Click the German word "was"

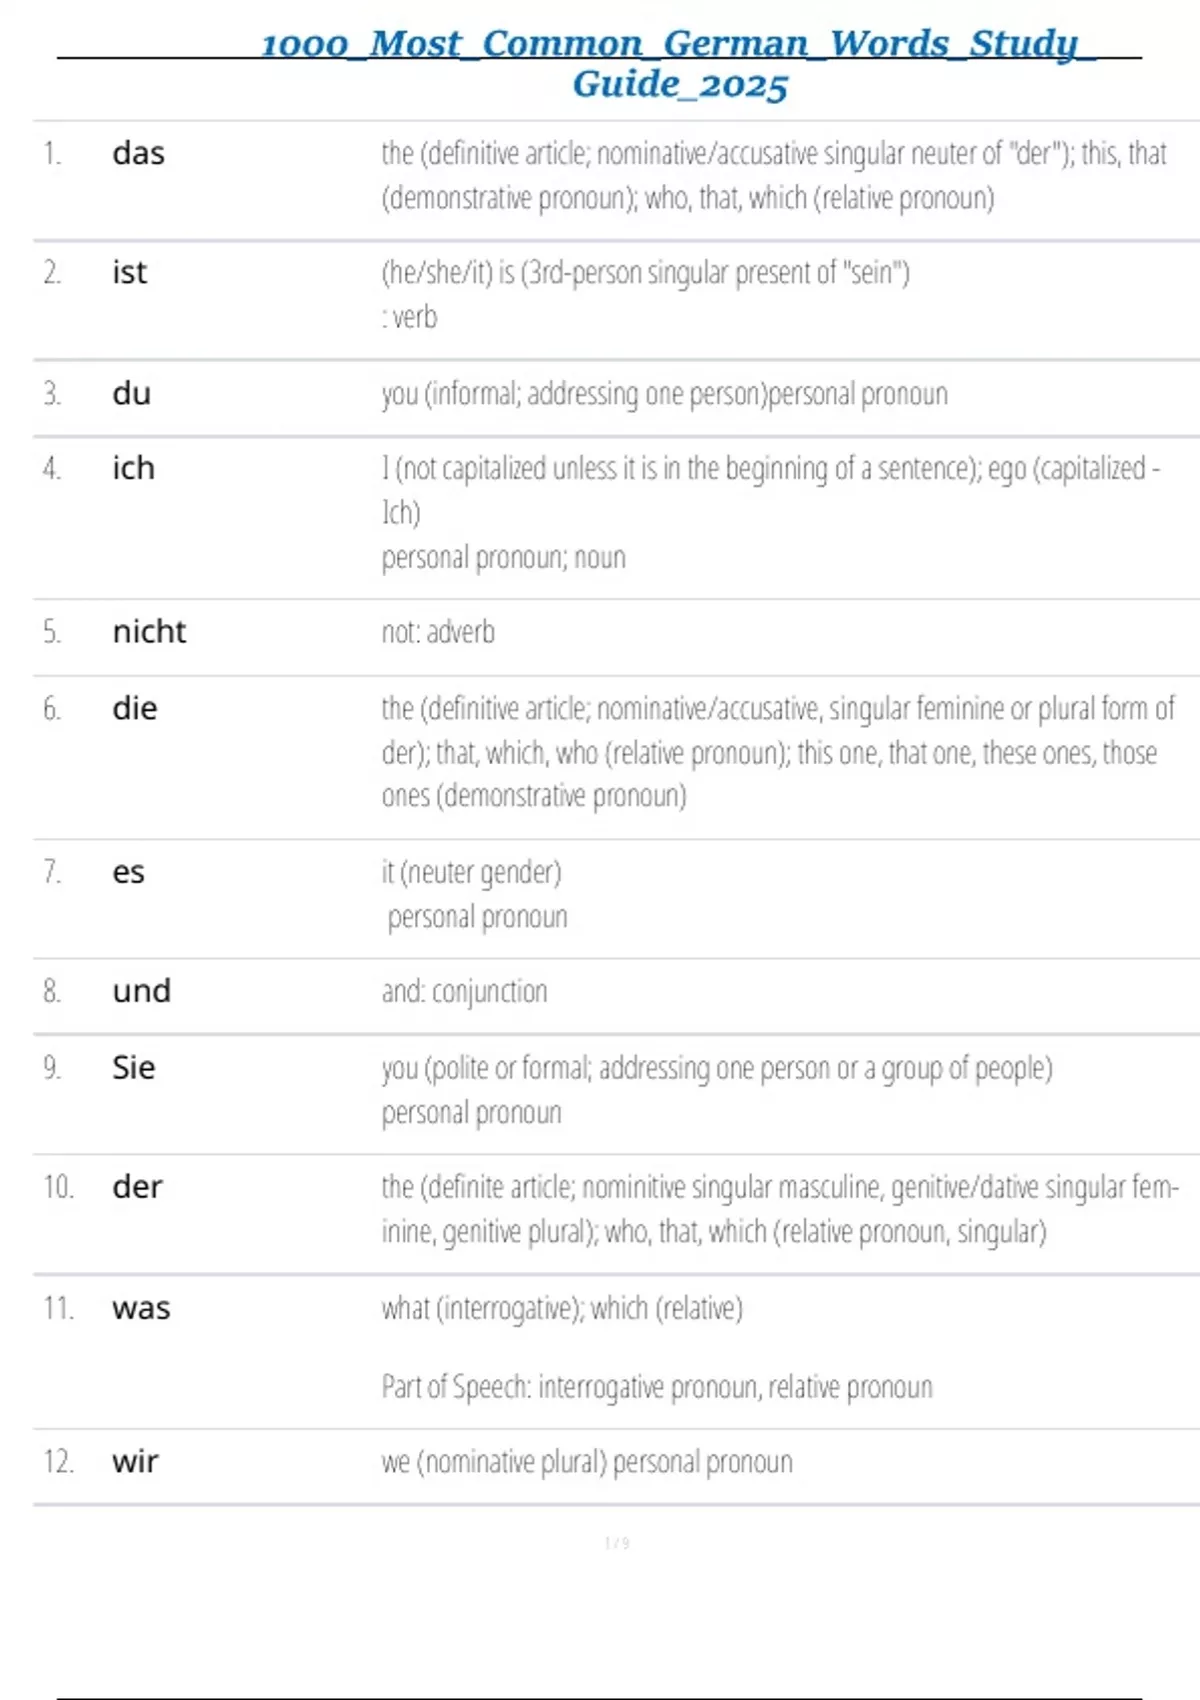coord(141,1308)
